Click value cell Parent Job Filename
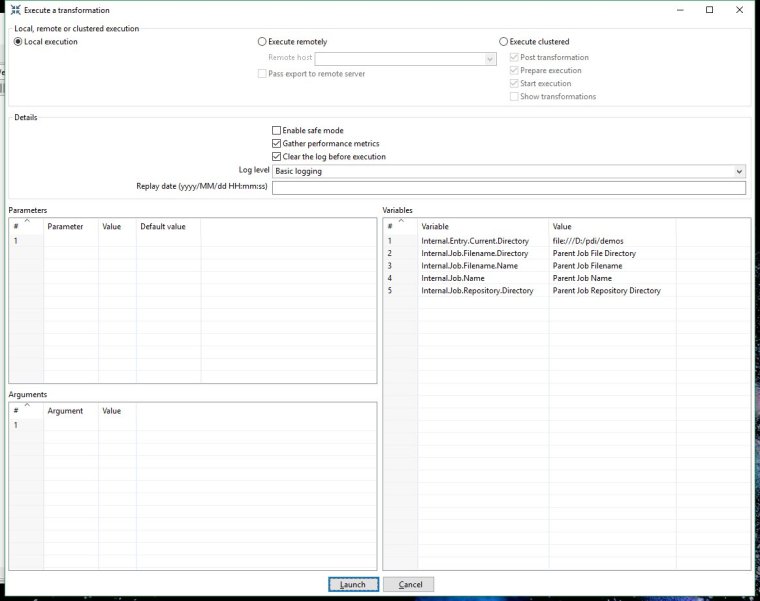This screenshot has height=601, width=760. pos(587,266)
